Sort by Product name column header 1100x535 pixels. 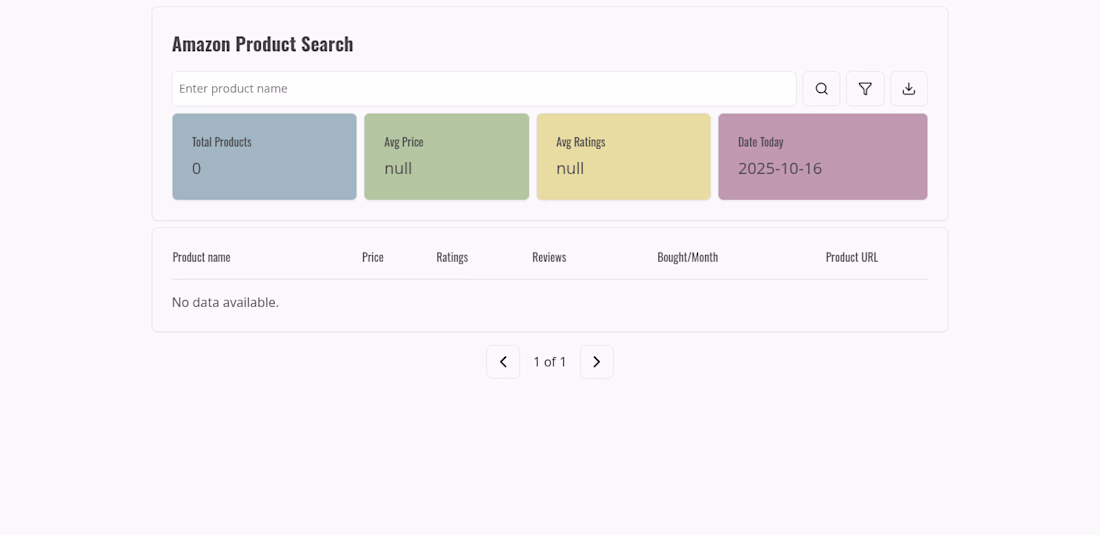(x=201, y=257)
